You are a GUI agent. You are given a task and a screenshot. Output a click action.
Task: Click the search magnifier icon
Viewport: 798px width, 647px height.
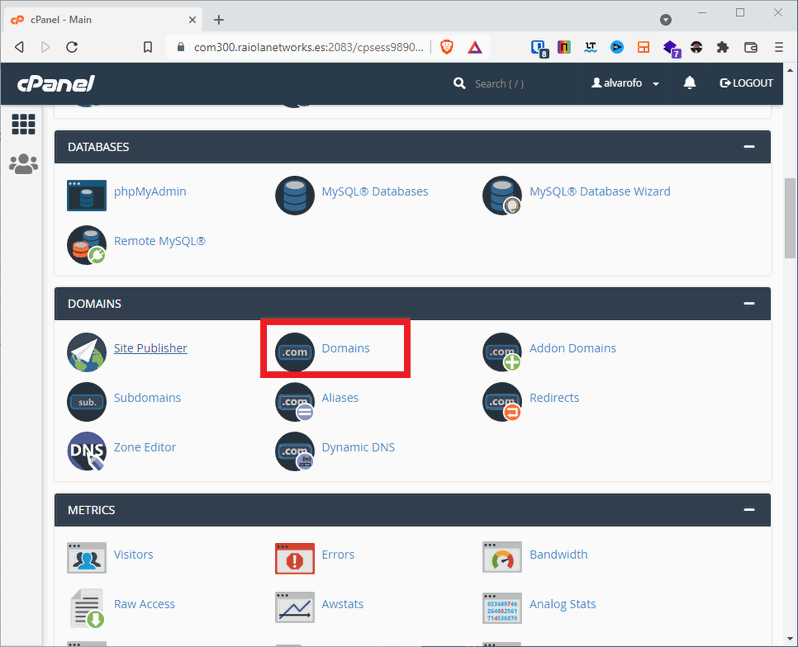[459, 83]
